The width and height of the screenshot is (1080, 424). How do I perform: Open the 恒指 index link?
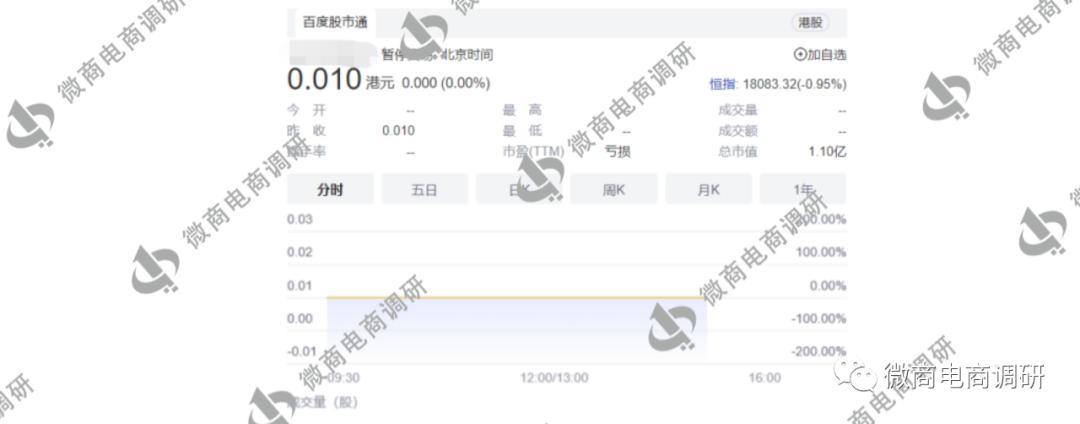click(722, 85)
